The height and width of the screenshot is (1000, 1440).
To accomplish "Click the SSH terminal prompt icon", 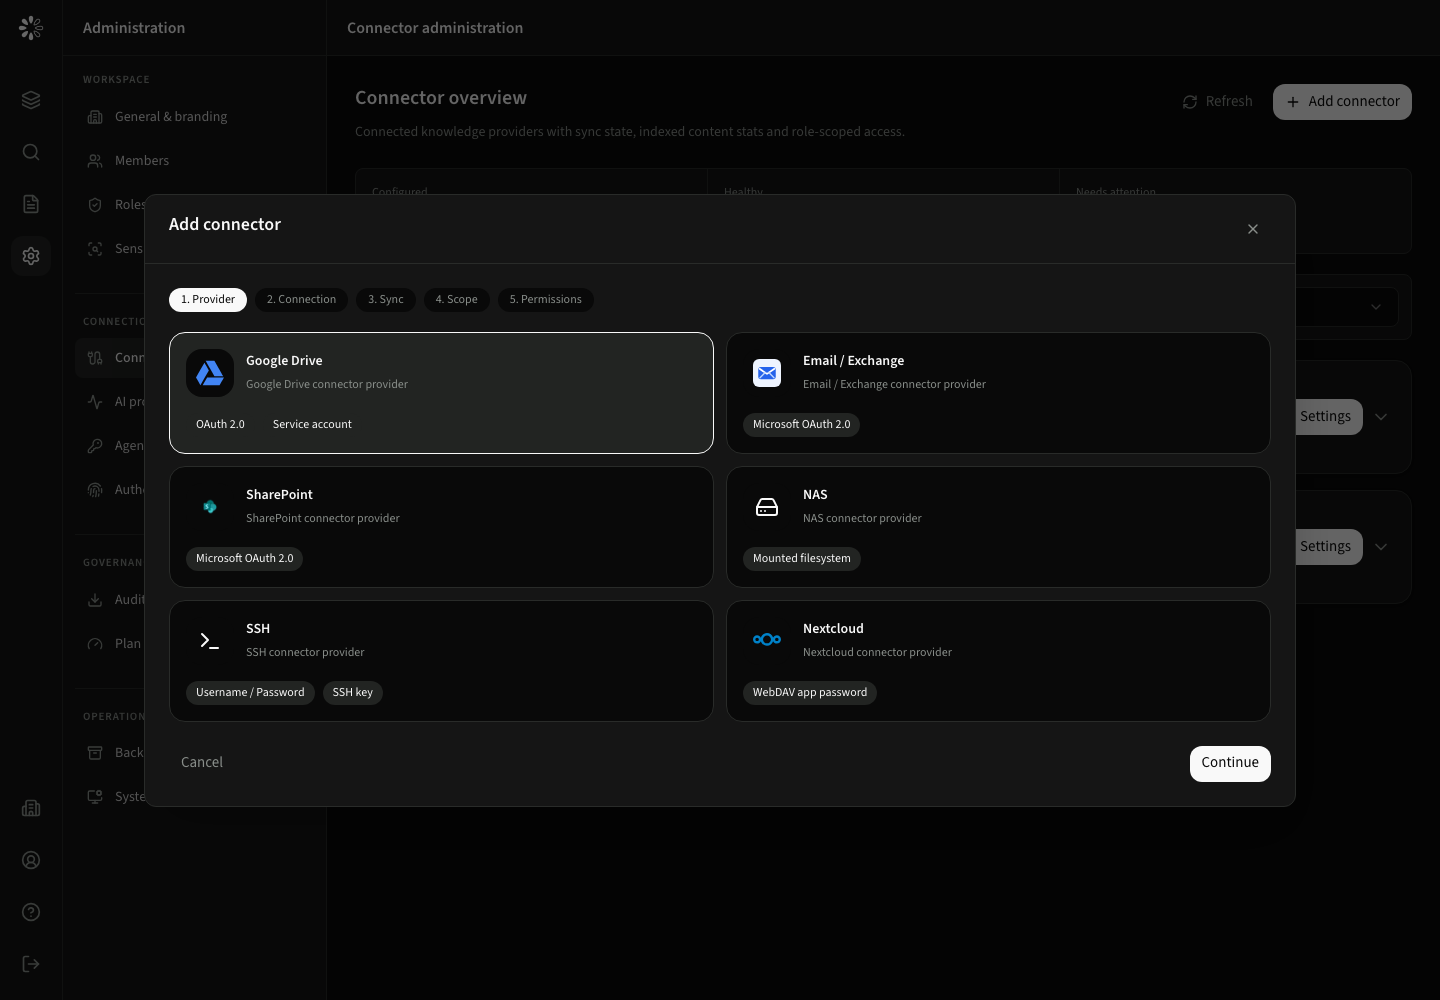I will (210, 641).
